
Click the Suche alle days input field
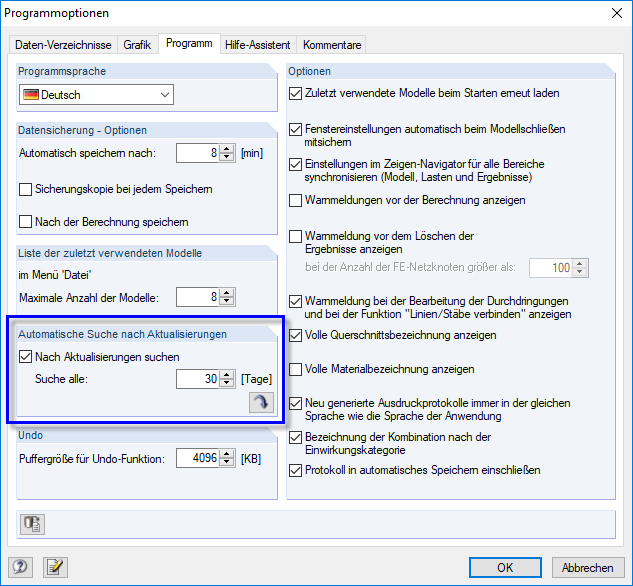(198, 379)
